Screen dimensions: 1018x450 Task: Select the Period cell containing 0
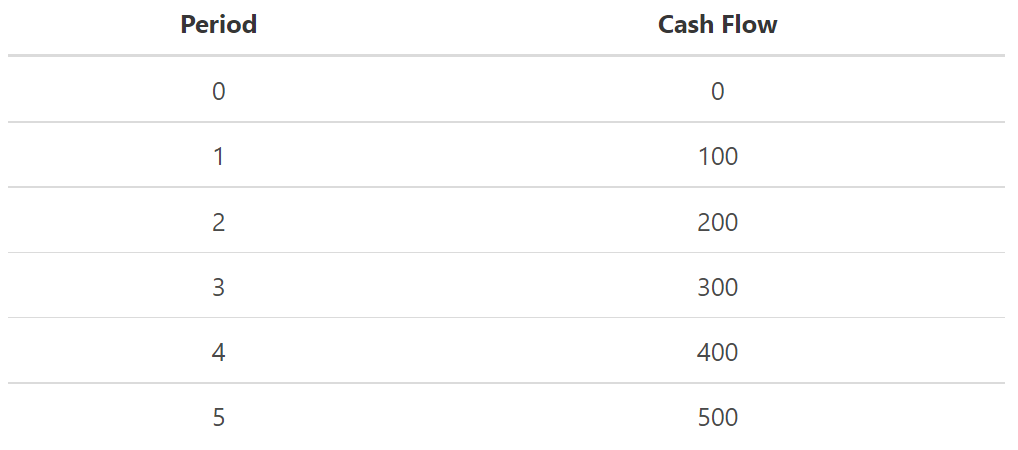[x=219, y=91]
